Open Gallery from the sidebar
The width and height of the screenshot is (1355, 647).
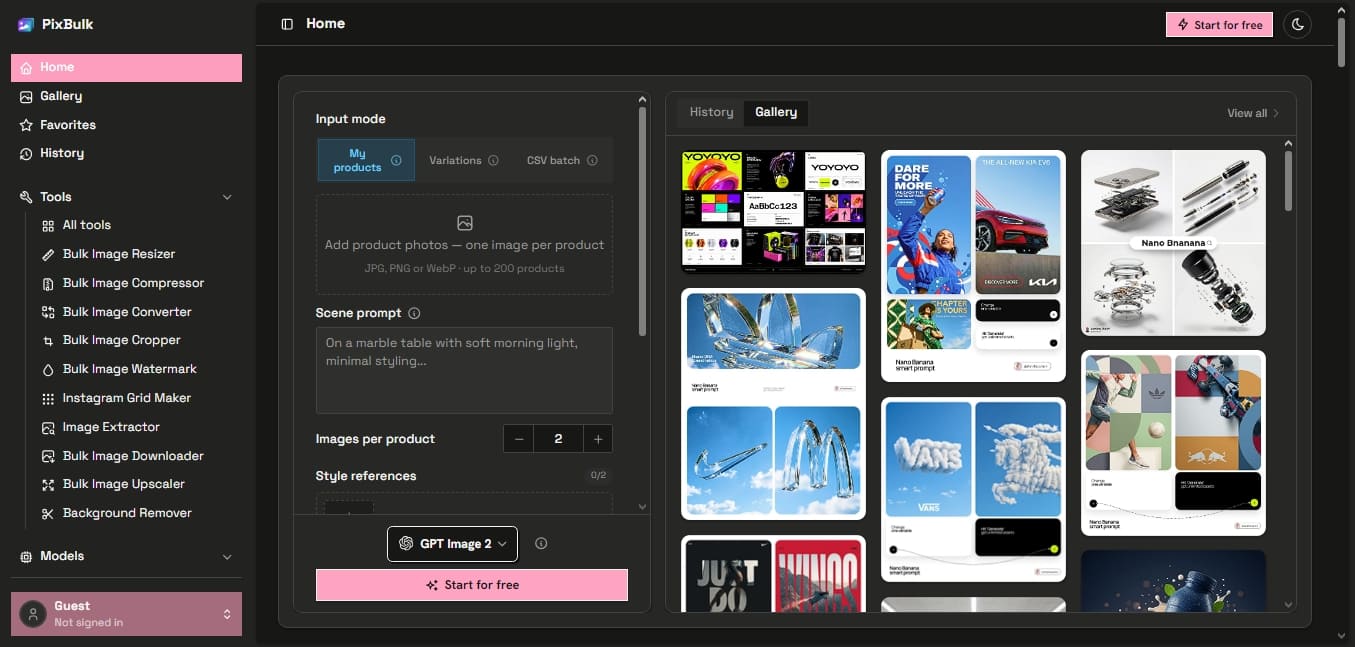(126, 96)
